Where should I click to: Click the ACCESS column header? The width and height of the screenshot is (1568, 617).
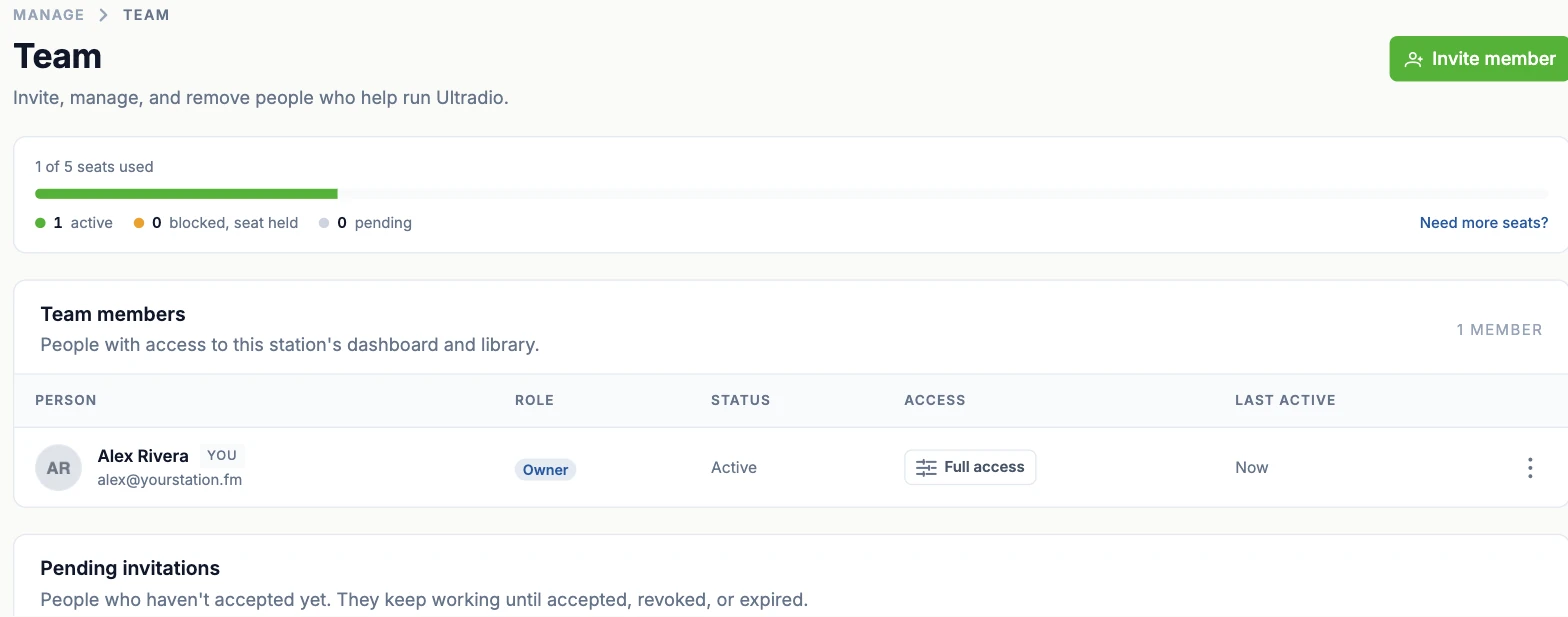(x=934, y=400)
